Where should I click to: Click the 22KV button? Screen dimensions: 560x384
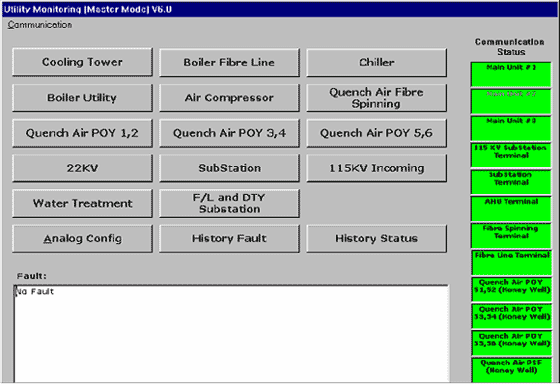(82, 168)
